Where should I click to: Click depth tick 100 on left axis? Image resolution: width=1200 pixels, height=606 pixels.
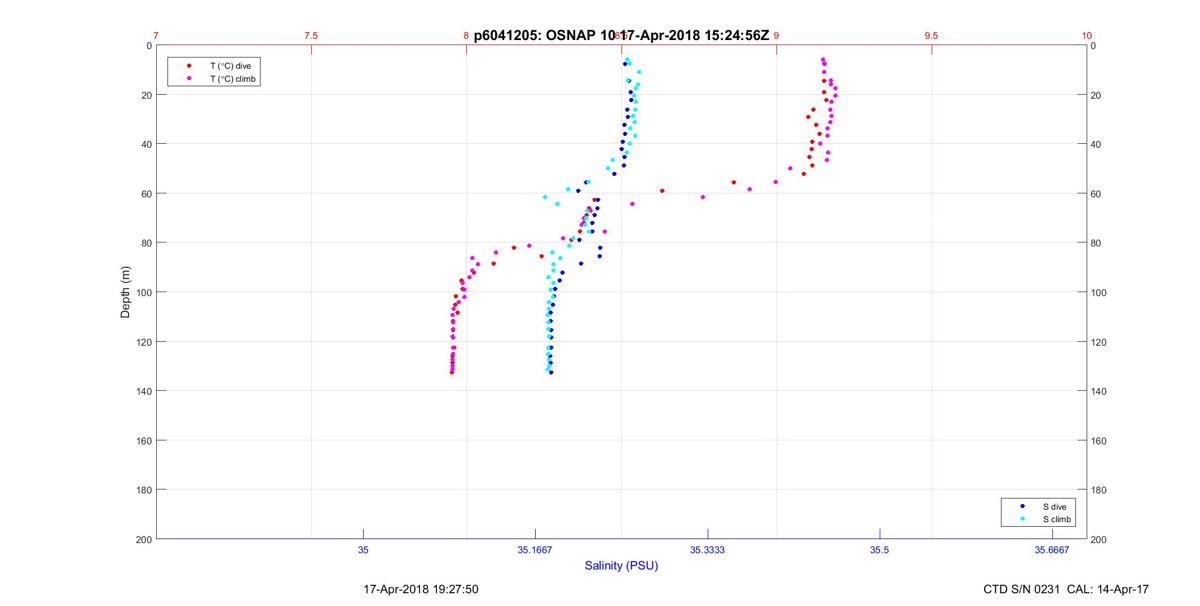click(143, 292)
